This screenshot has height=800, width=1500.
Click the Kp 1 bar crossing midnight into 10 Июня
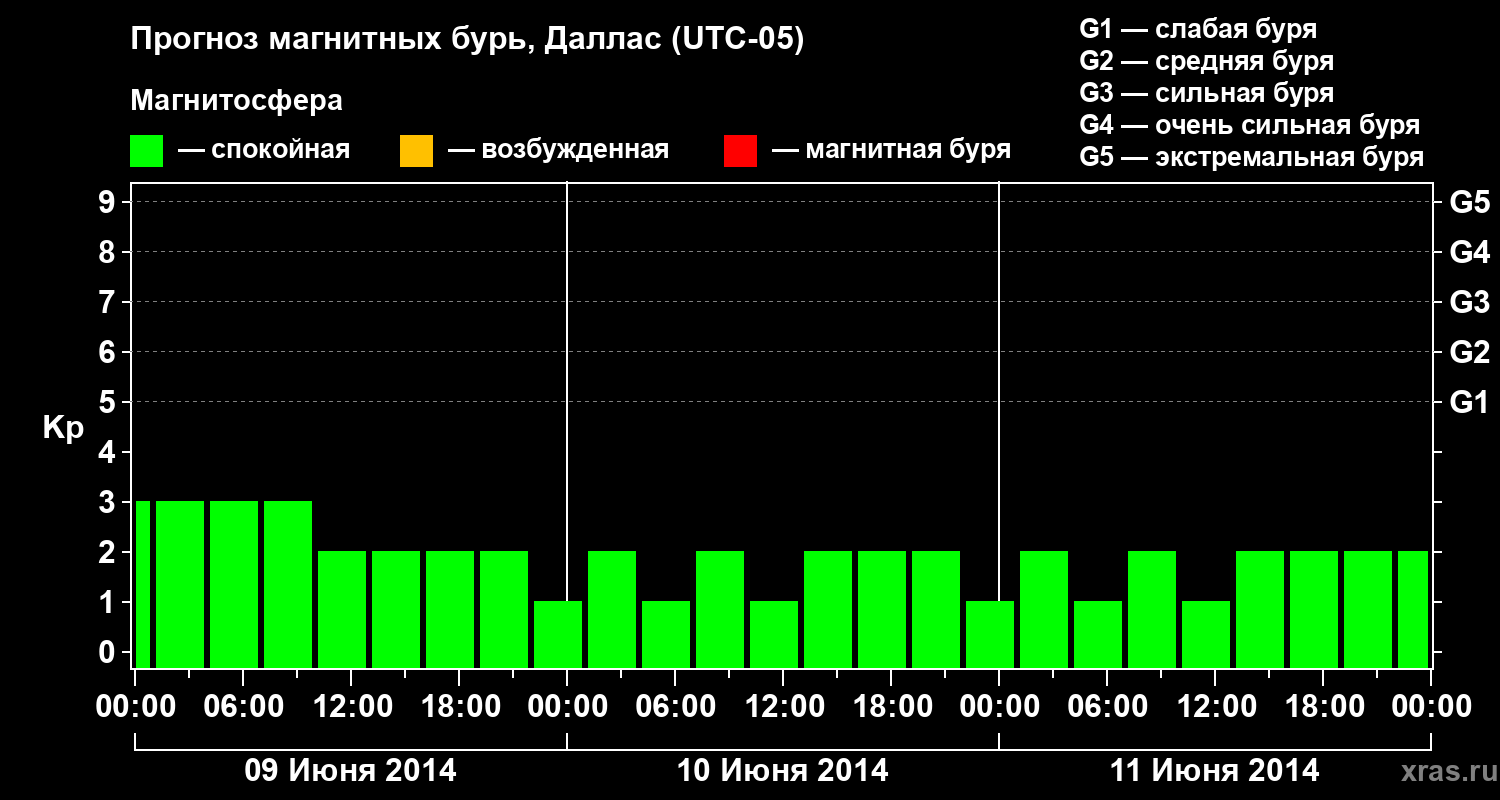[558, 634]
